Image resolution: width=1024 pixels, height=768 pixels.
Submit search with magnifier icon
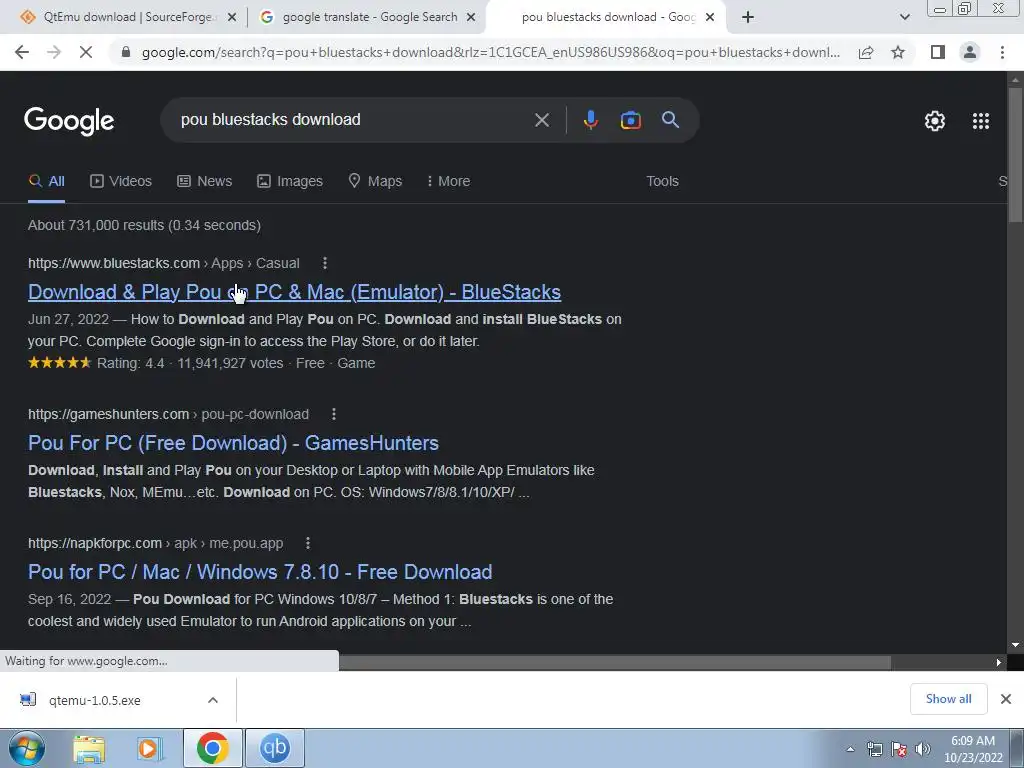click(670, 120)
